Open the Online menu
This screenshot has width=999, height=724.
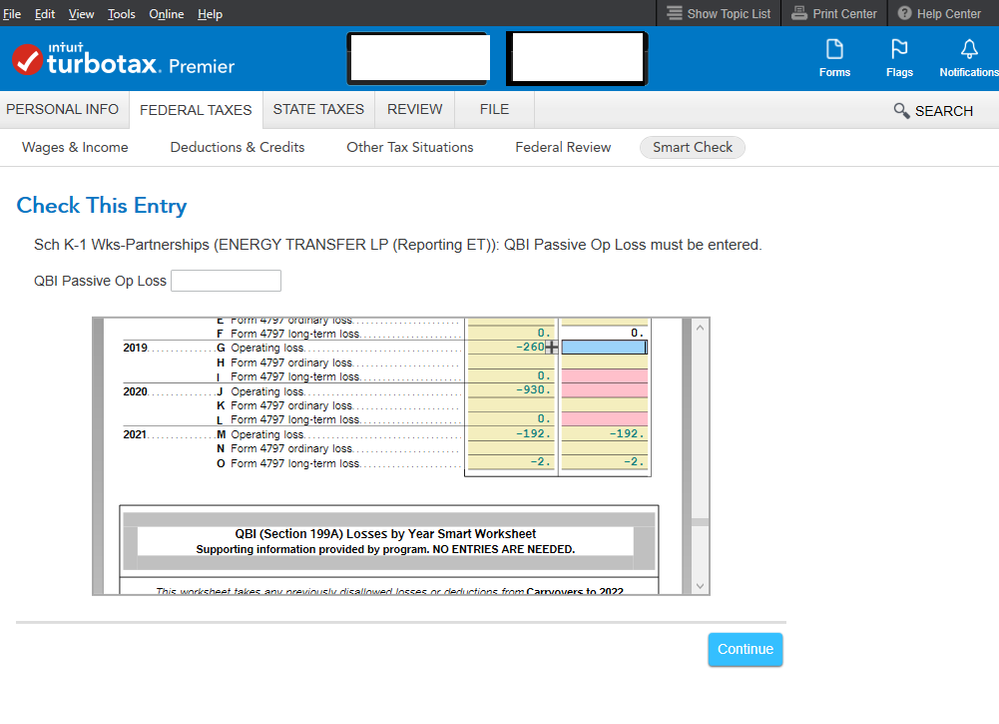point(166,14)
